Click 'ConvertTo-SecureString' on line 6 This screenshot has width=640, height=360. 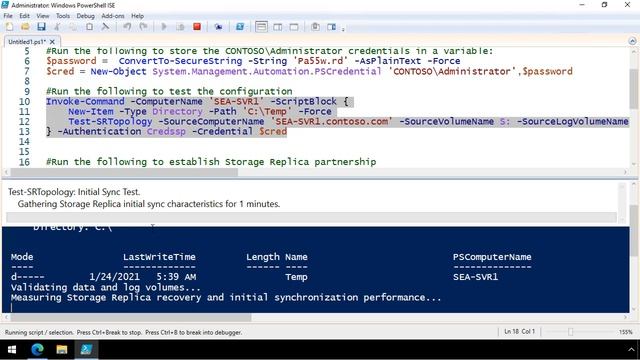(x=180, y=61)
